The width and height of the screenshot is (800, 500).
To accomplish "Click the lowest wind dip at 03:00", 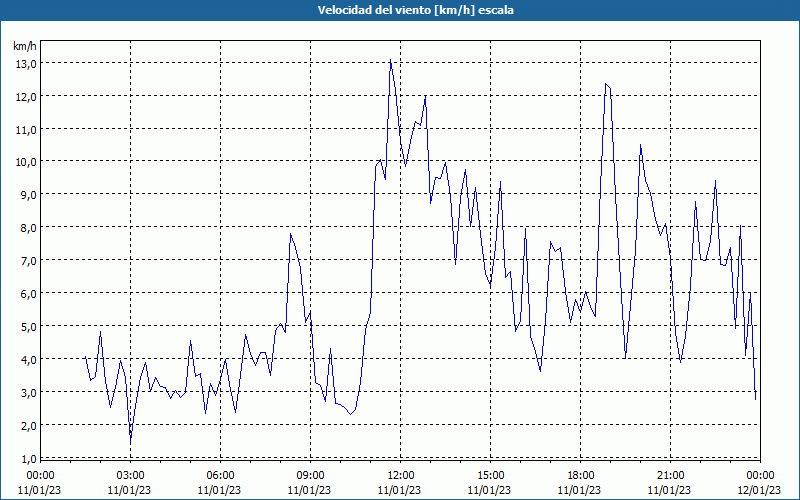I will [131, 442].
